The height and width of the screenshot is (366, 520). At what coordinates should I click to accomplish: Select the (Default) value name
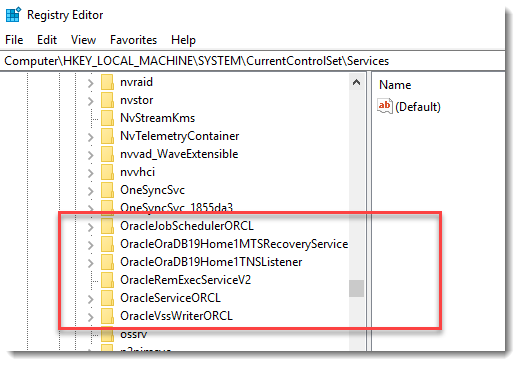[418, 107]
